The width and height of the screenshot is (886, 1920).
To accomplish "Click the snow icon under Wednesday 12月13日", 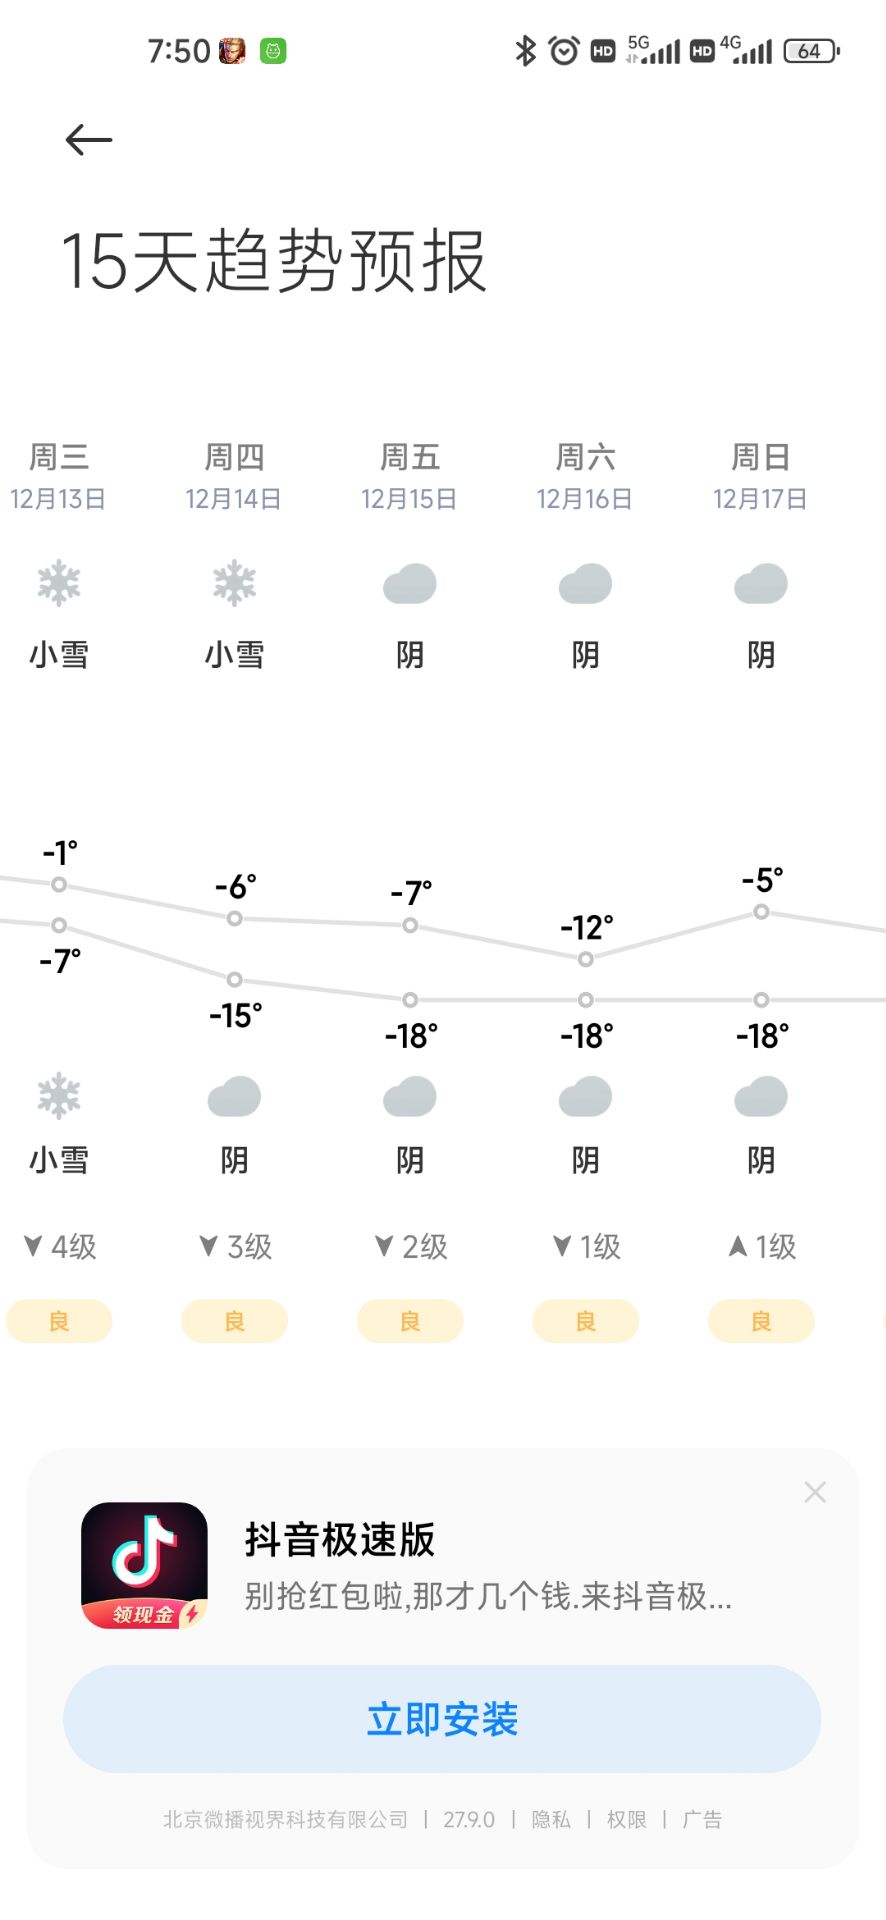I will (x=59, y=583).
